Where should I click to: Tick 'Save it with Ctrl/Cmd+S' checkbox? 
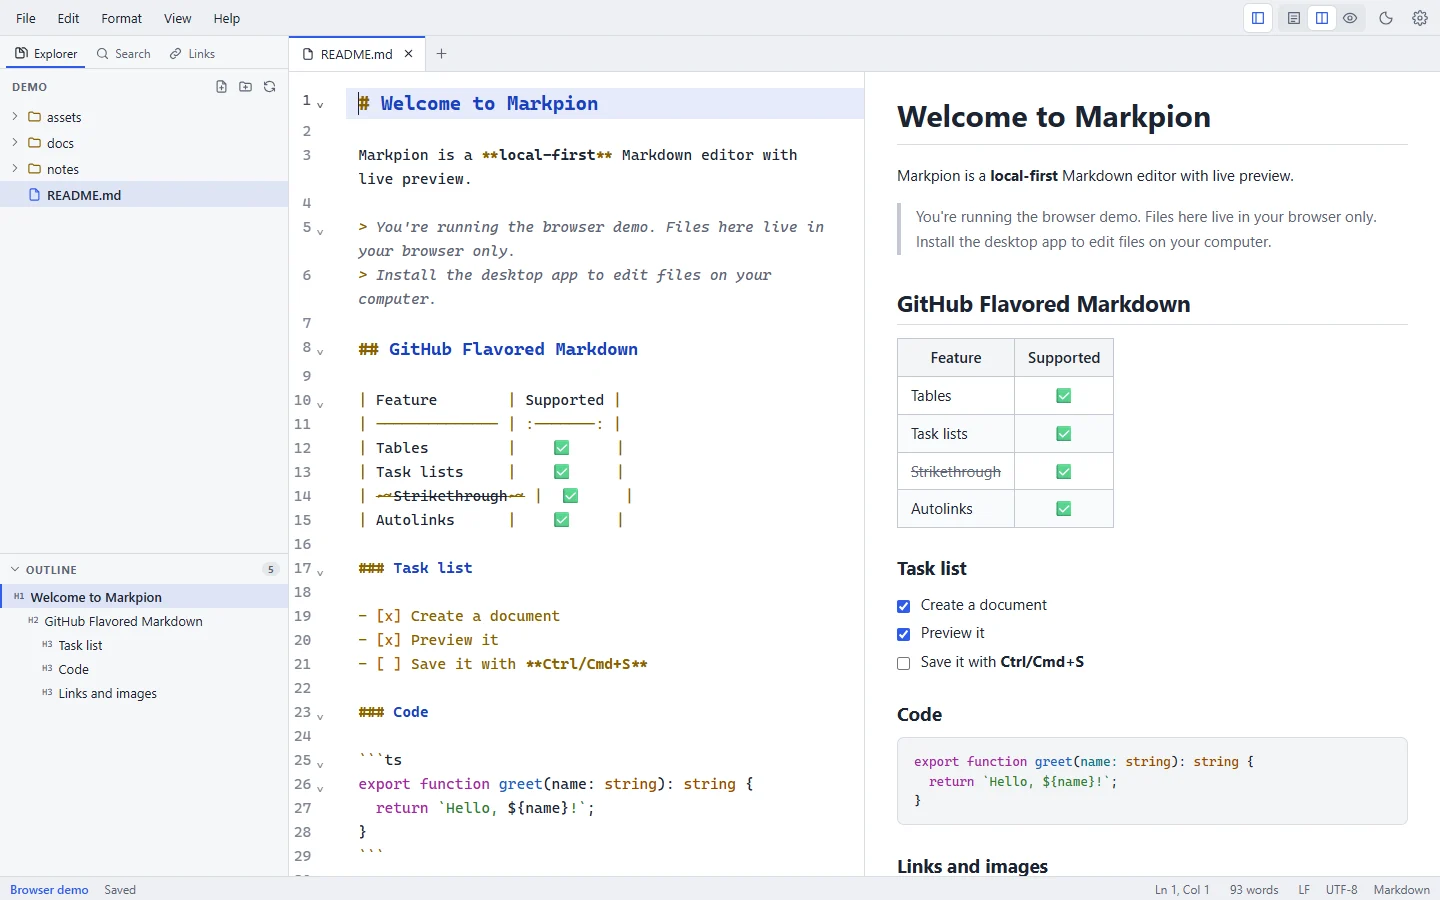point(904,663)
